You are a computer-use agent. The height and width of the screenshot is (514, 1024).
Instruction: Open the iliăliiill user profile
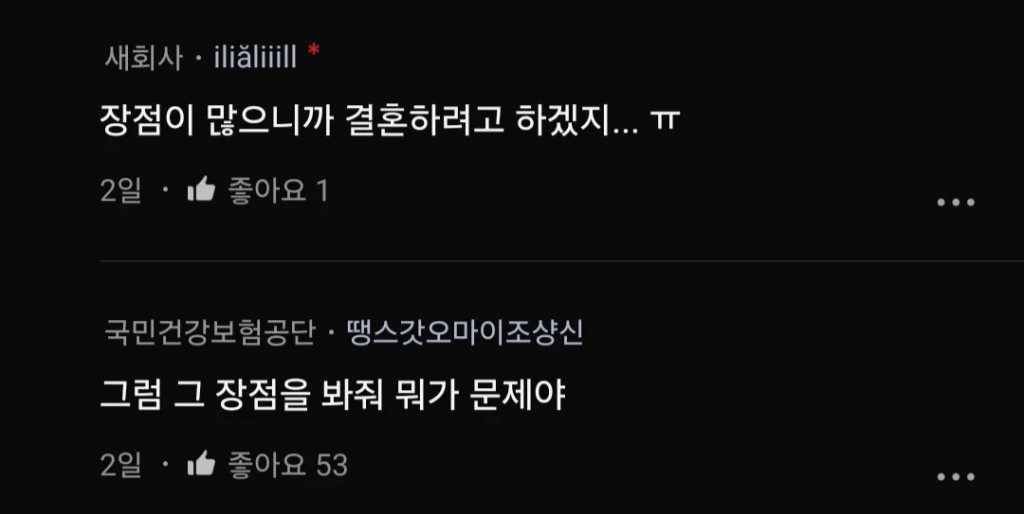click(255, 58)
